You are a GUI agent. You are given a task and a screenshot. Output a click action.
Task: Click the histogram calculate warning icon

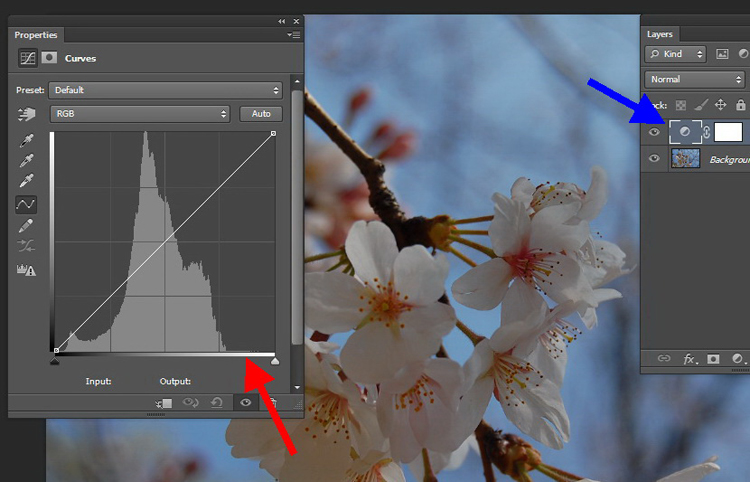click(26, 270)
